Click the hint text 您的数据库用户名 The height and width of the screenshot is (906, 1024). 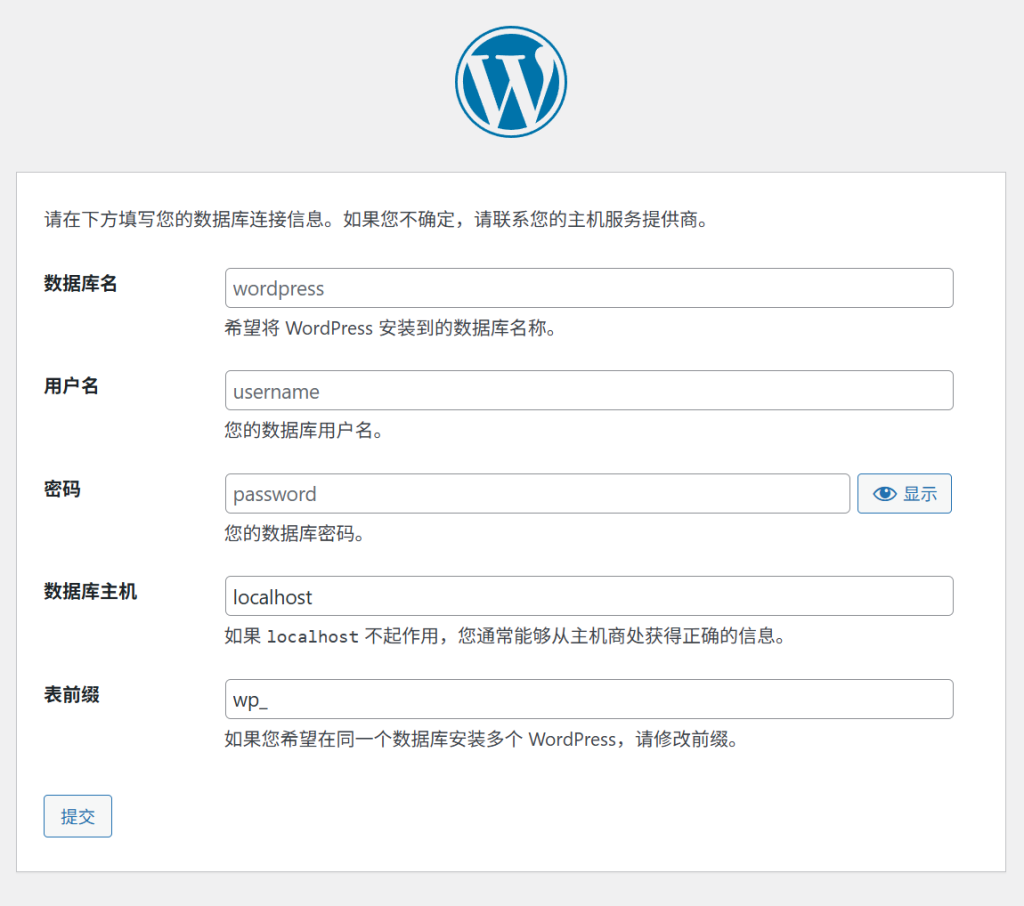point(304,431)
